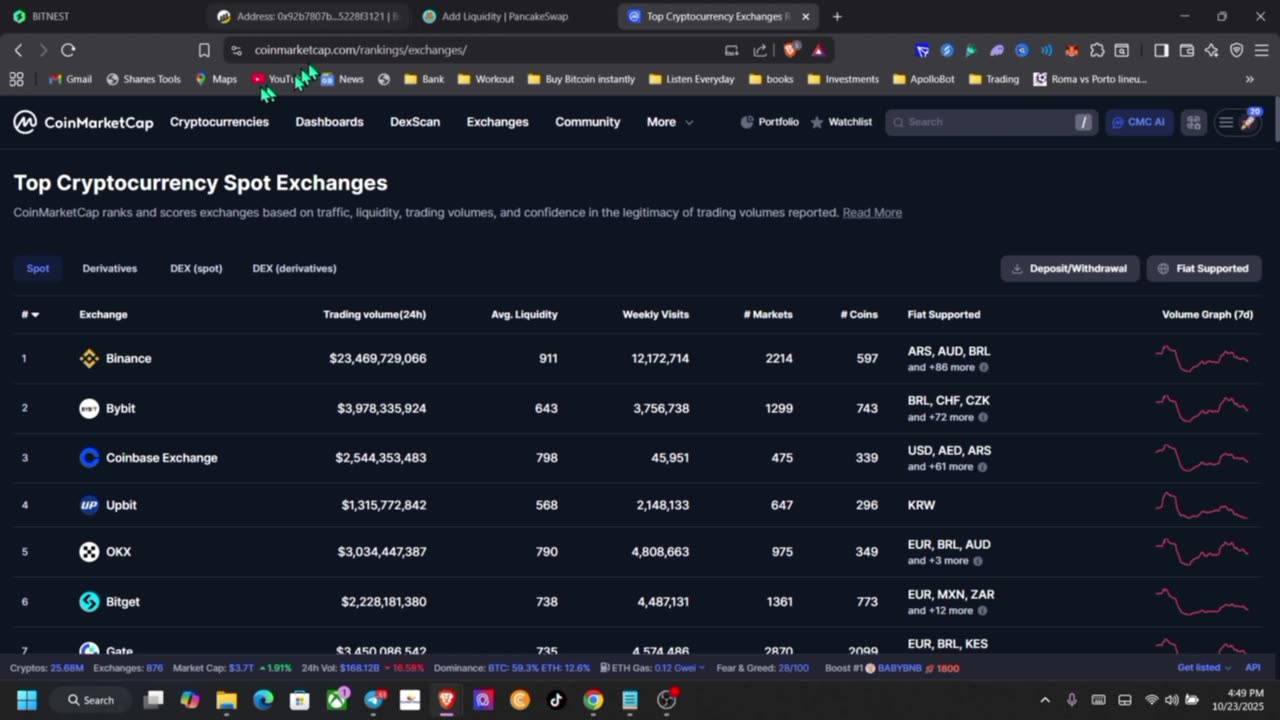This screenshot has width=1280, height=720.
Task: Open the Portfolio link
Action: click(x=769, y=122)
